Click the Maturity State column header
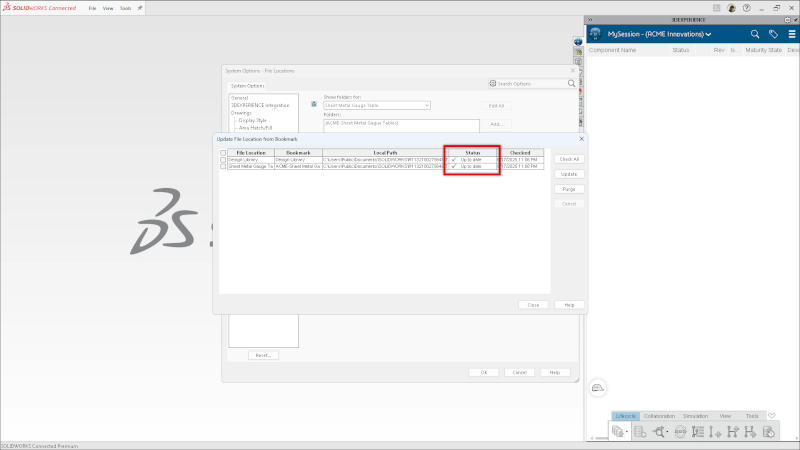This screenshot has width=800, height=450. [763, 50]
